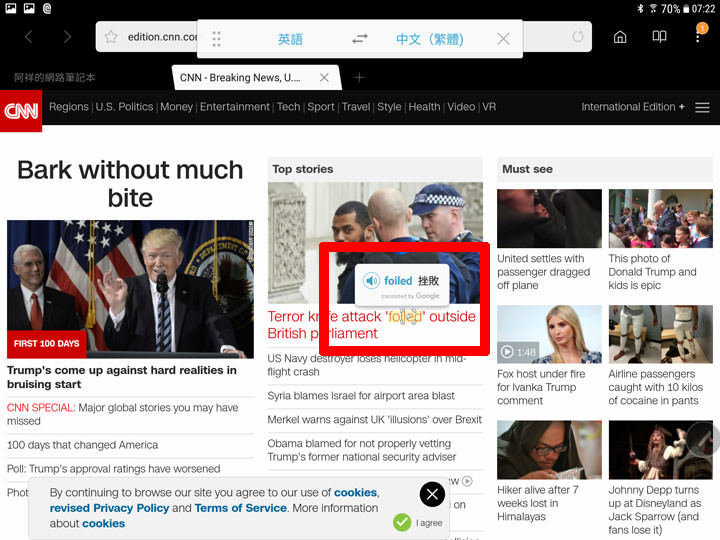Open Johnny Depp Disneyland photo thumbnail
The height and width of the screenshot is (540, 720).
(x=660, y=449)
